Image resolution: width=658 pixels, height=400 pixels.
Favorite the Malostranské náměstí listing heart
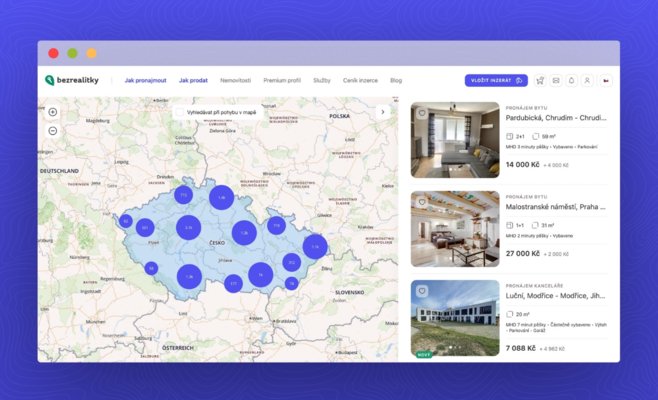(422, 202)
